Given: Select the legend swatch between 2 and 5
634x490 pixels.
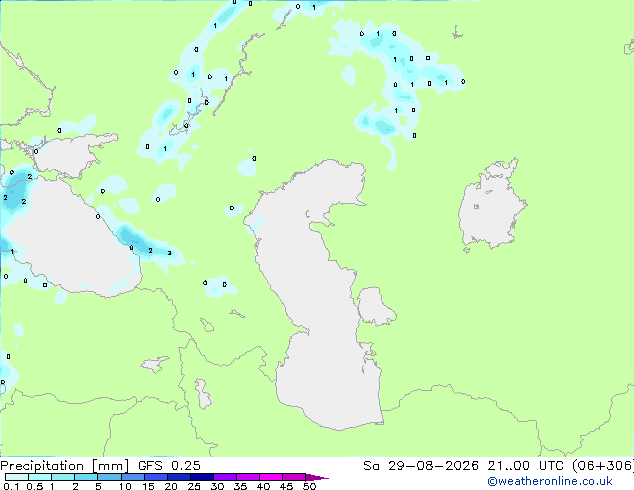Looking at the screenshot, I should click(x=86, y=477).
